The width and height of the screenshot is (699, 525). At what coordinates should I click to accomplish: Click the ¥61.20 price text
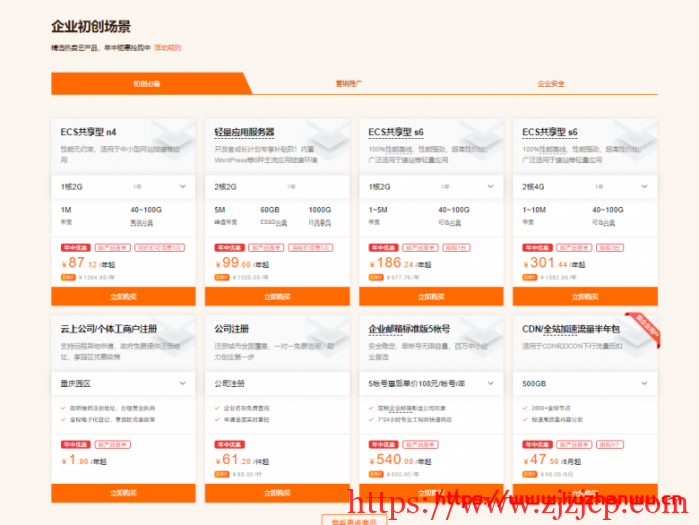242,460
